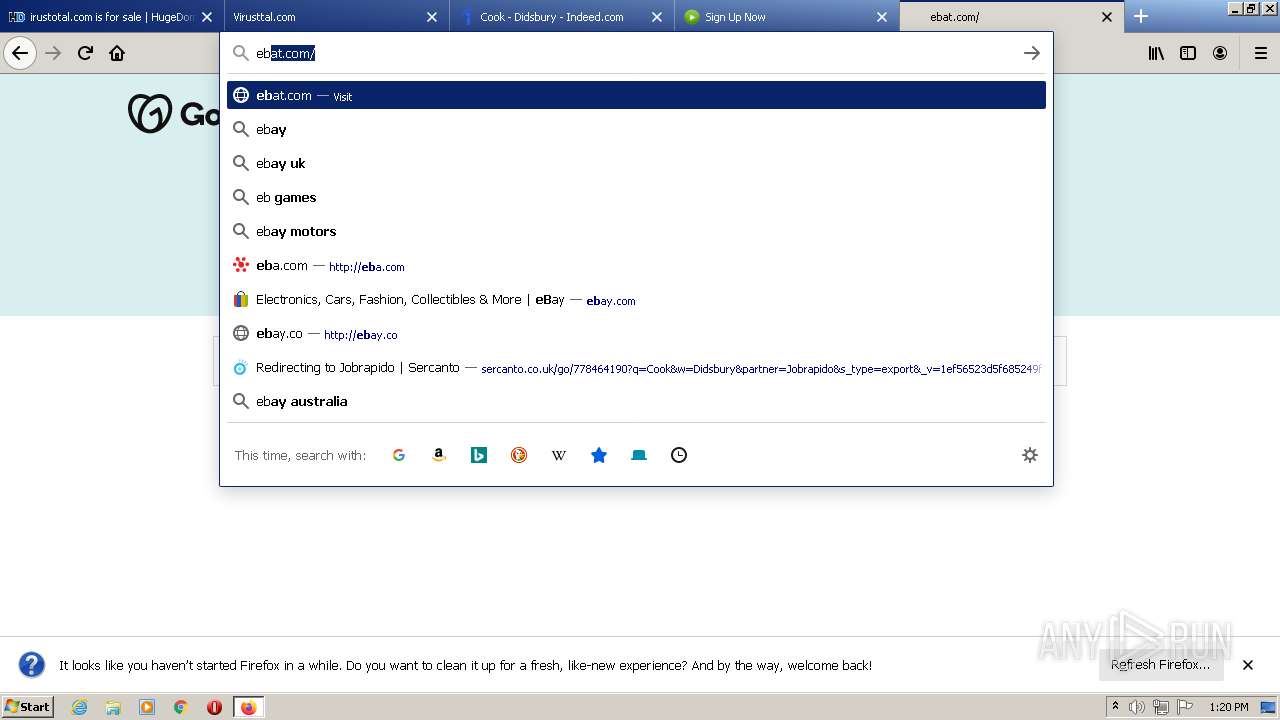Open the Firefox account icon

coord(1220,53)
